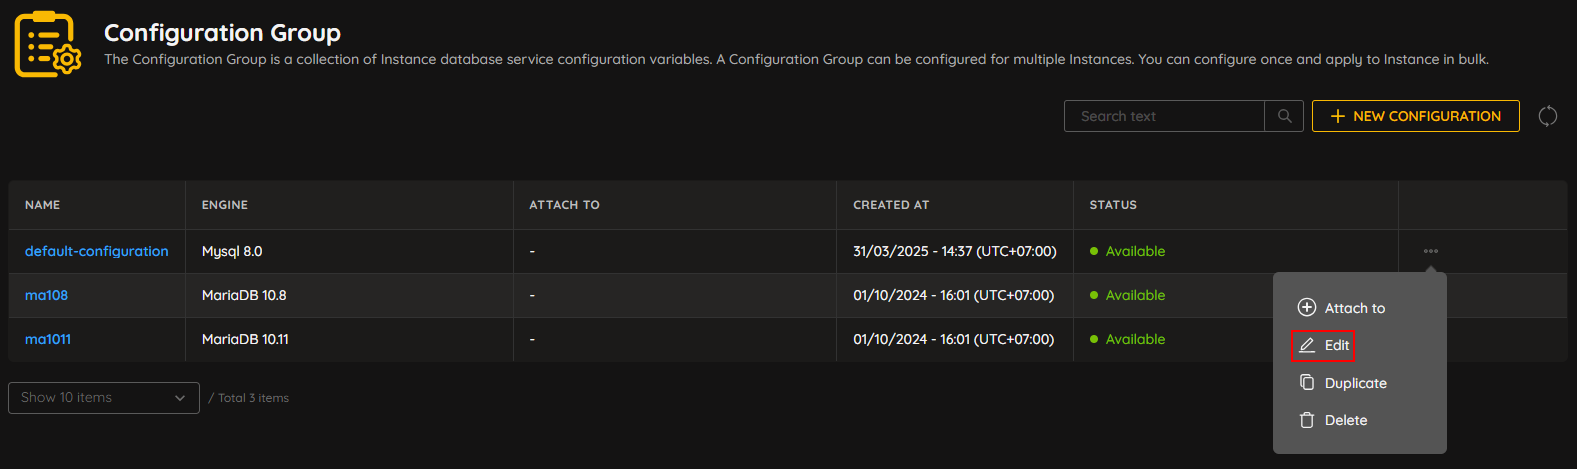Click the Attach to plus icon

coord(1306,307)
